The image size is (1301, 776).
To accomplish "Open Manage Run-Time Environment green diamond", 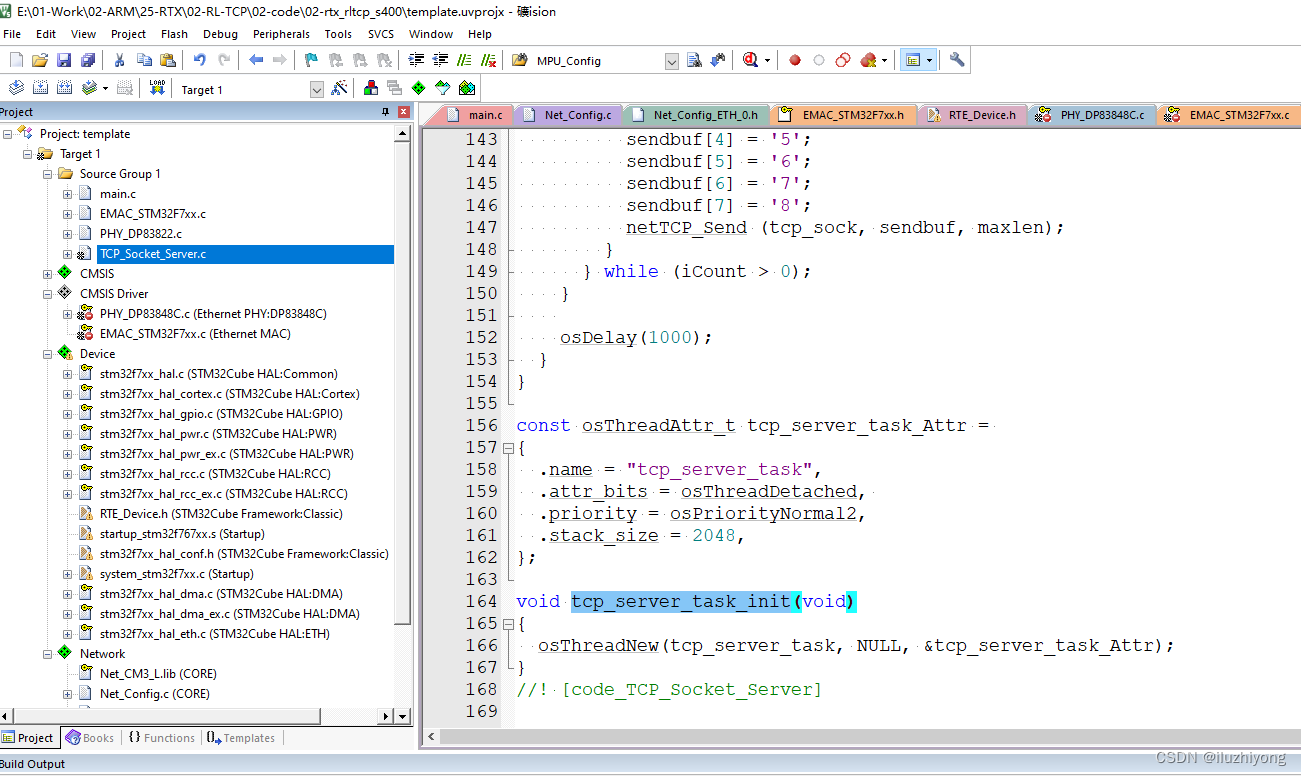I will [x=418, y=88].
